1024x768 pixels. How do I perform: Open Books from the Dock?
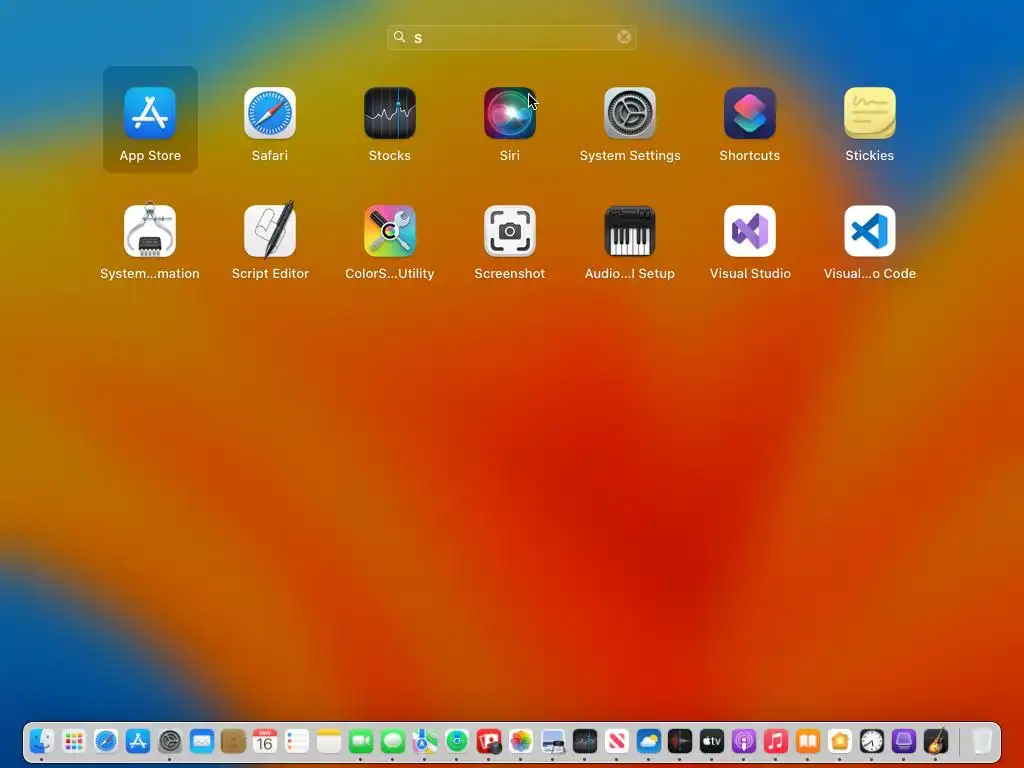click(808, 741)
